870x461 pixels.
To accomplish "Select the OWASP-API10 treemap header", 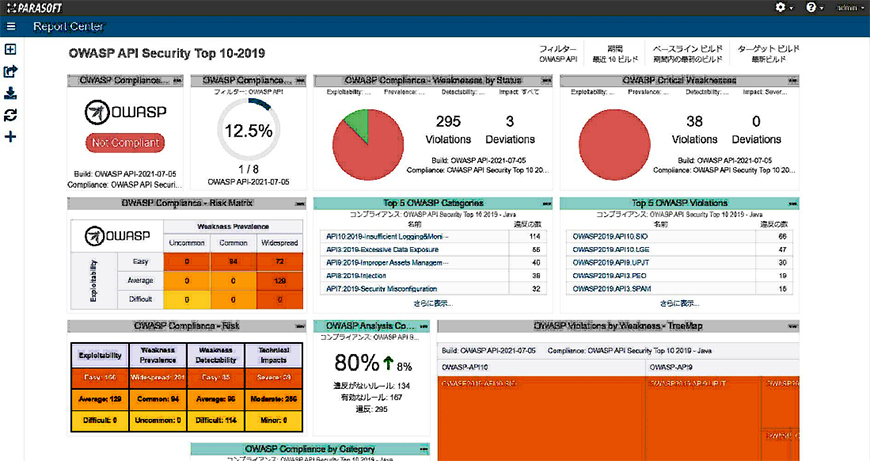I will (541, 367).
